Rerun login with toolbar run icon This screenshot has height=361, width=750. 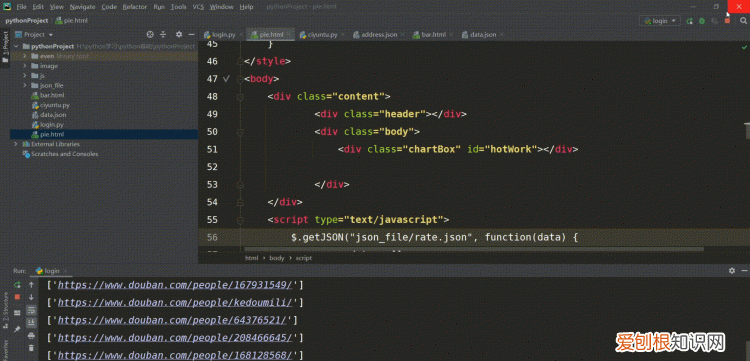click(689, 21)
